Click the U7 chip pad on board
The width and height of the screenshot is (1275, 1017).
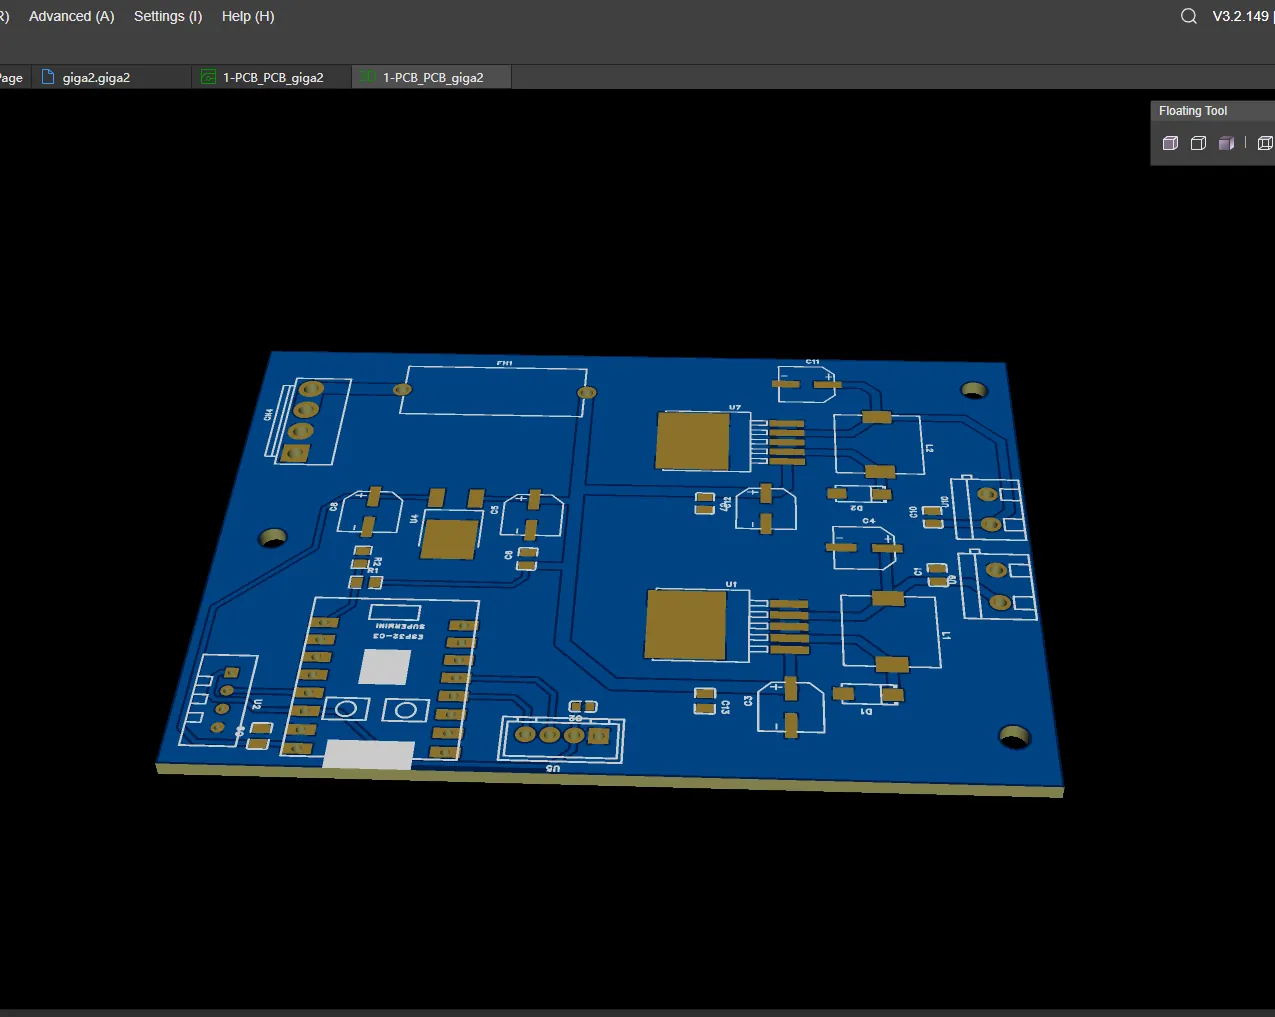point(692,441)
